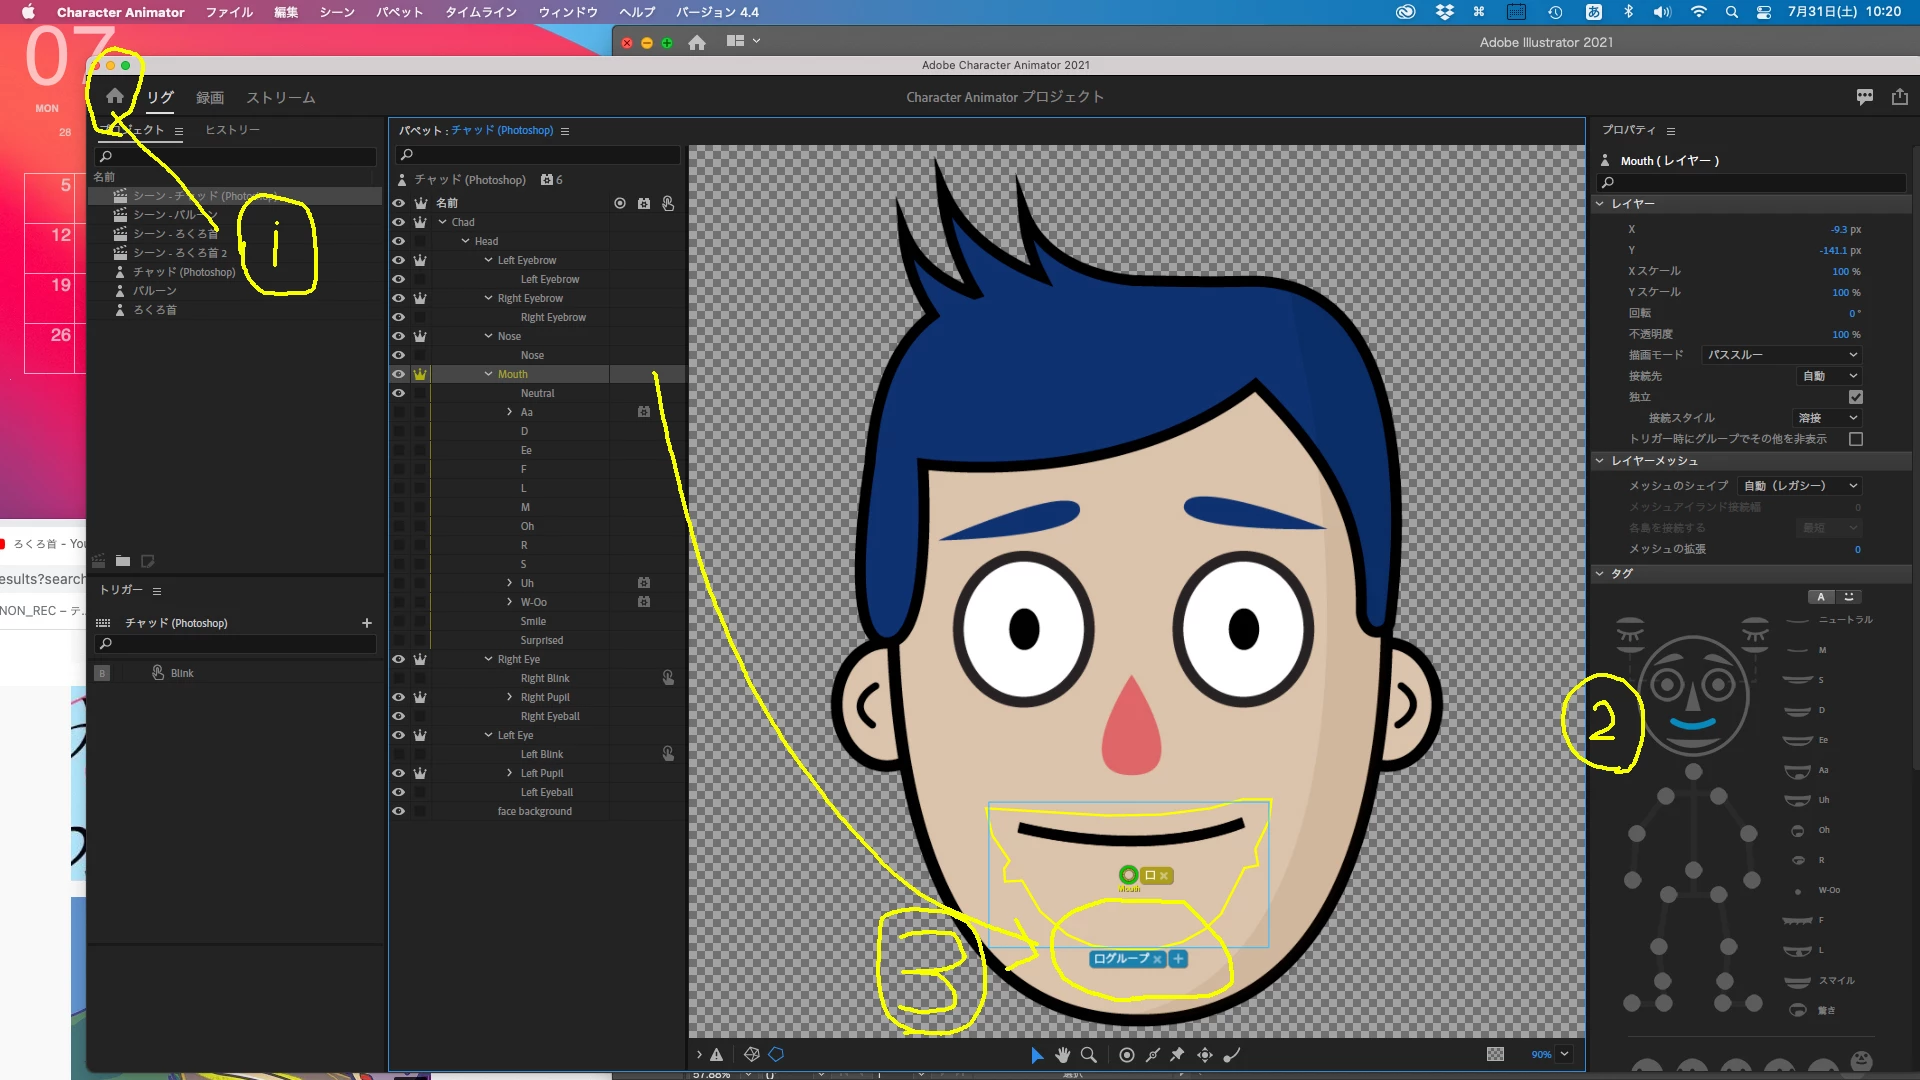Select the Hand tool in bottom toolbar
The height and width of the screenshot is (1080, 1920).
(1062, 1055)
